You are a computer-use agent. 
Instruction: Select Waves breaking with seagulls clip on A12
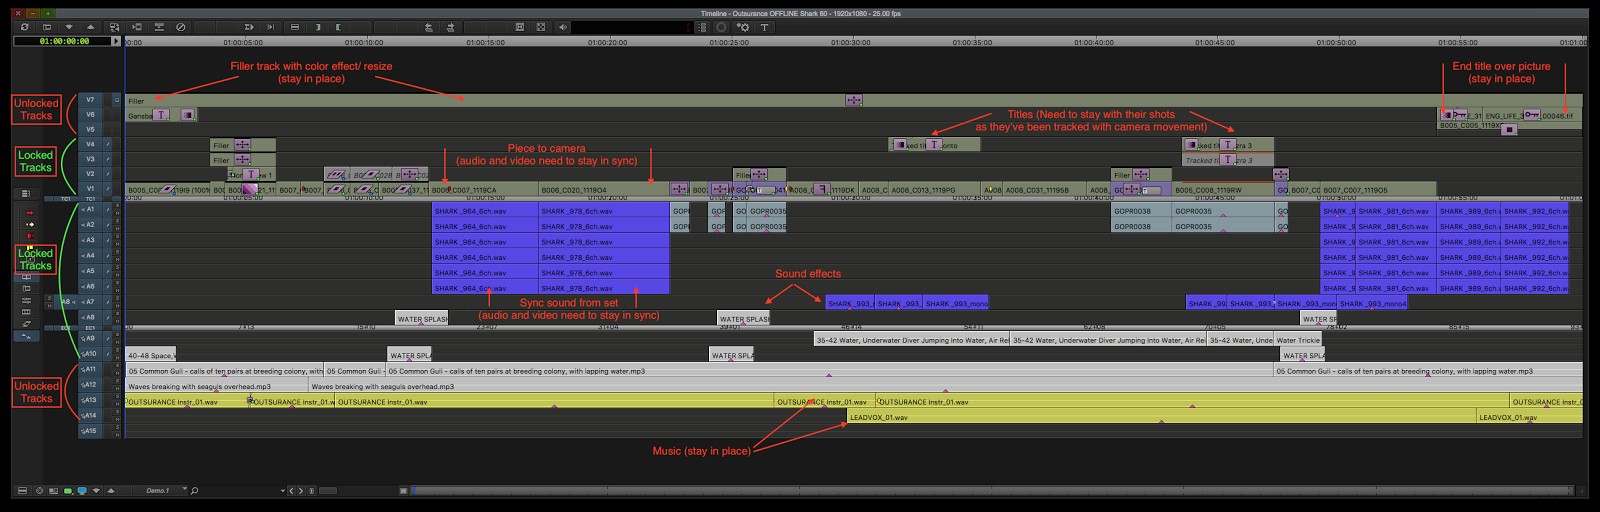[x=216, y=385]
